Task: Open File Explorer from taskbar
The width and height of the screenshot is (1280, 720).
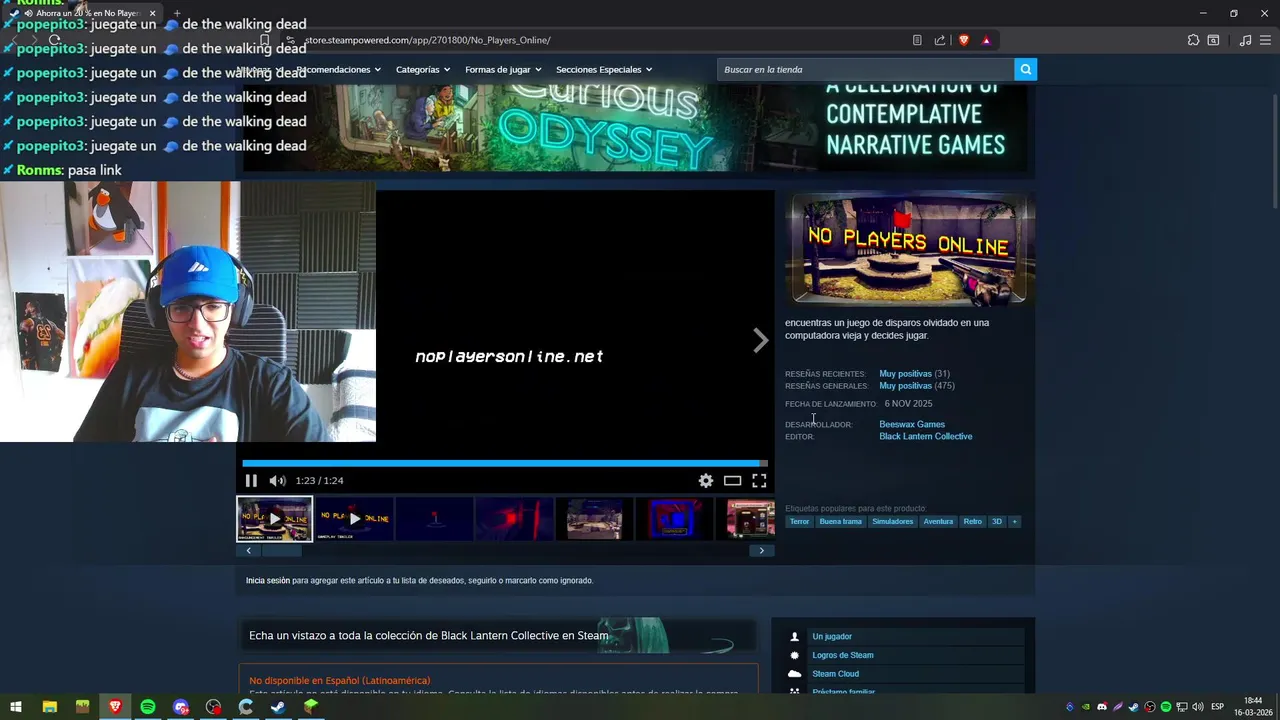Action: coord(49,707)
